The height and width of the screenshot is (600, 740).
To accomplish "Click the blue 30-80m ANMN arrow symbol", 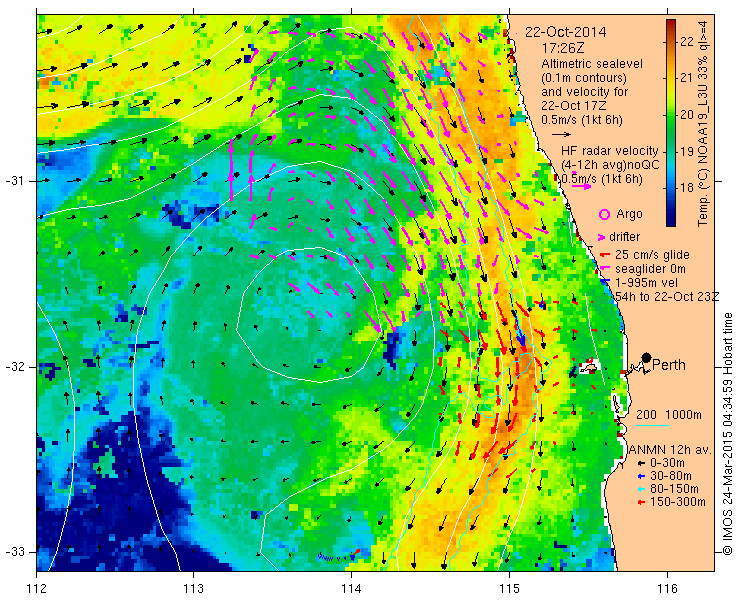I will [x=641, y=476].
